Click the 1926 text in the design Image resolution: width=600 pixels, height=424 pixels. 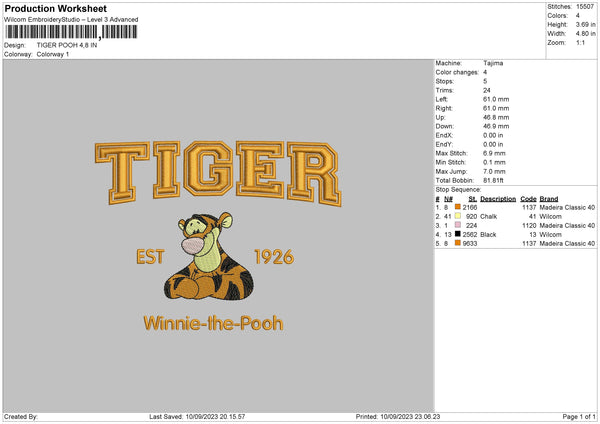point(274,257)
